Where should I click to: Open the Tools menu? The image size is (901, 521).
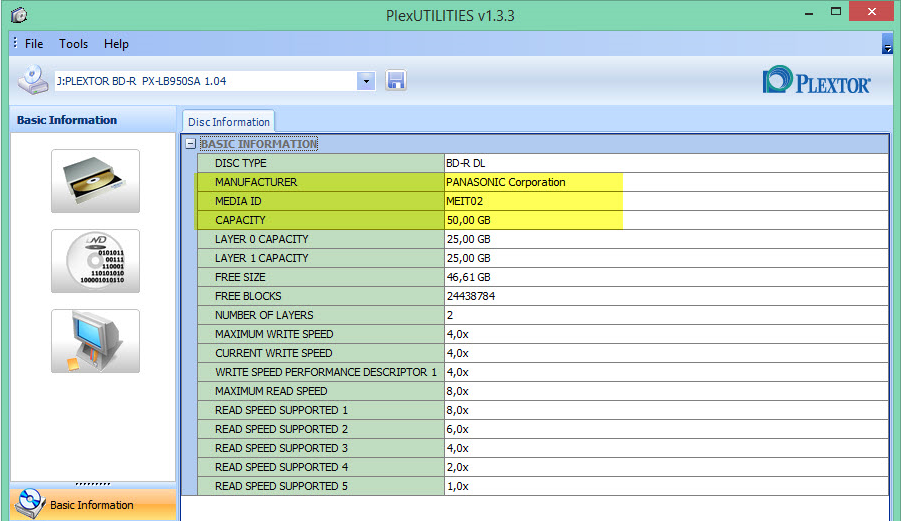74,44
